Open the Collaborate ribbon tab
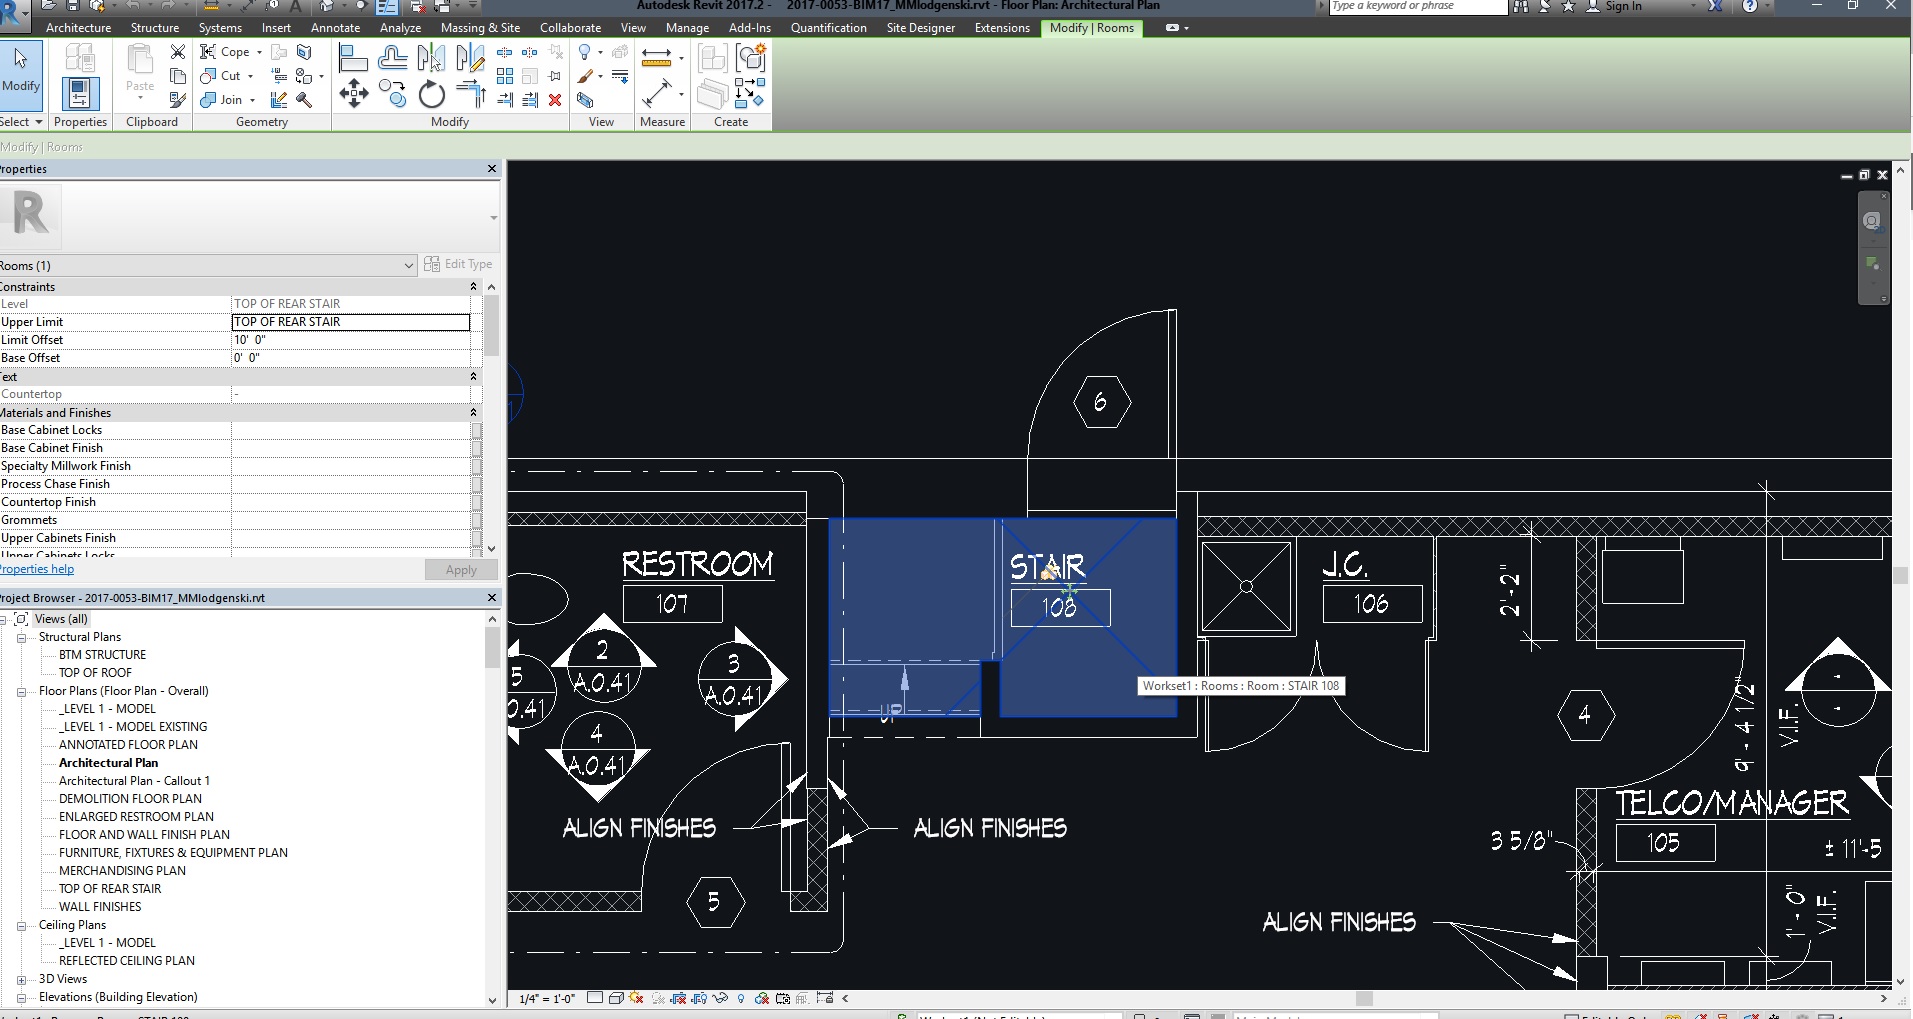Image resolution: width=1913 pixels, height=1019 pixels. click(570, 28)
